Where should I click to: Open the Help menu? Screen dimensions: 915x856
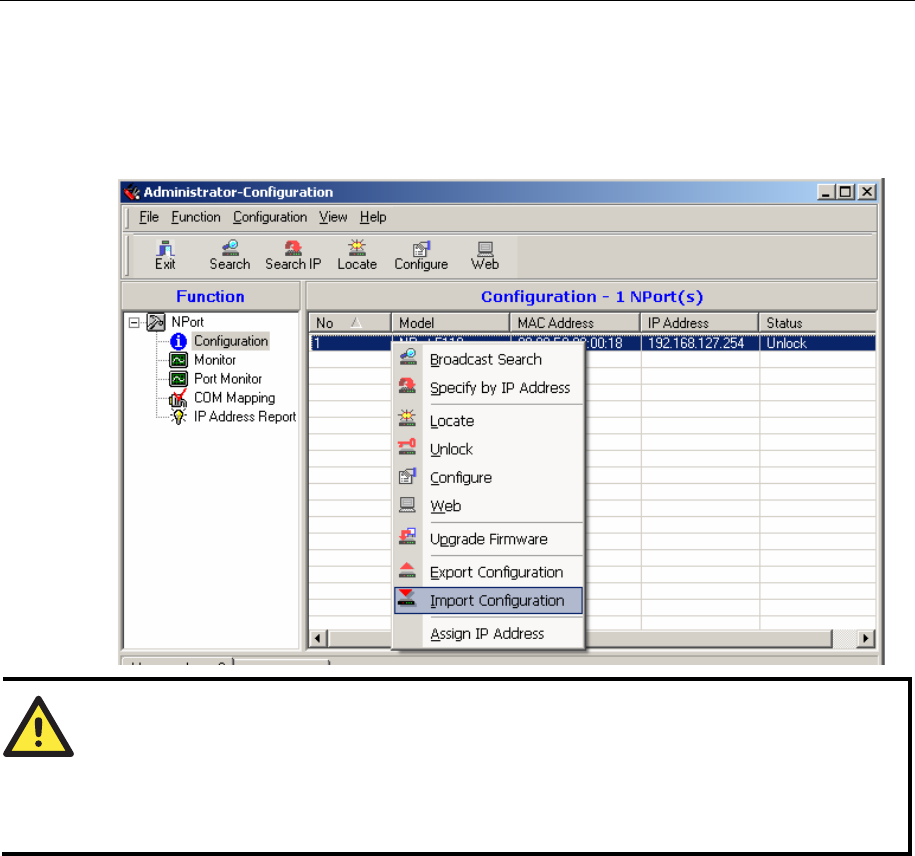pyautogui.click(x=373, y=217)
